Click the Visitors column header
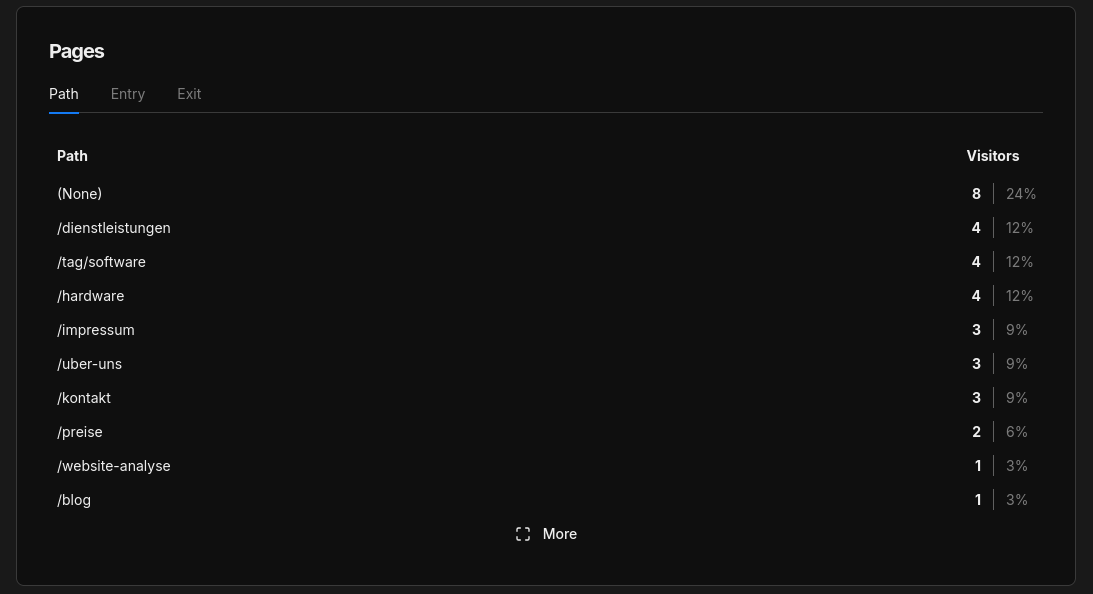Image resolution: width=1093 pixels, height=594 pixels. [x=992, y=156]
